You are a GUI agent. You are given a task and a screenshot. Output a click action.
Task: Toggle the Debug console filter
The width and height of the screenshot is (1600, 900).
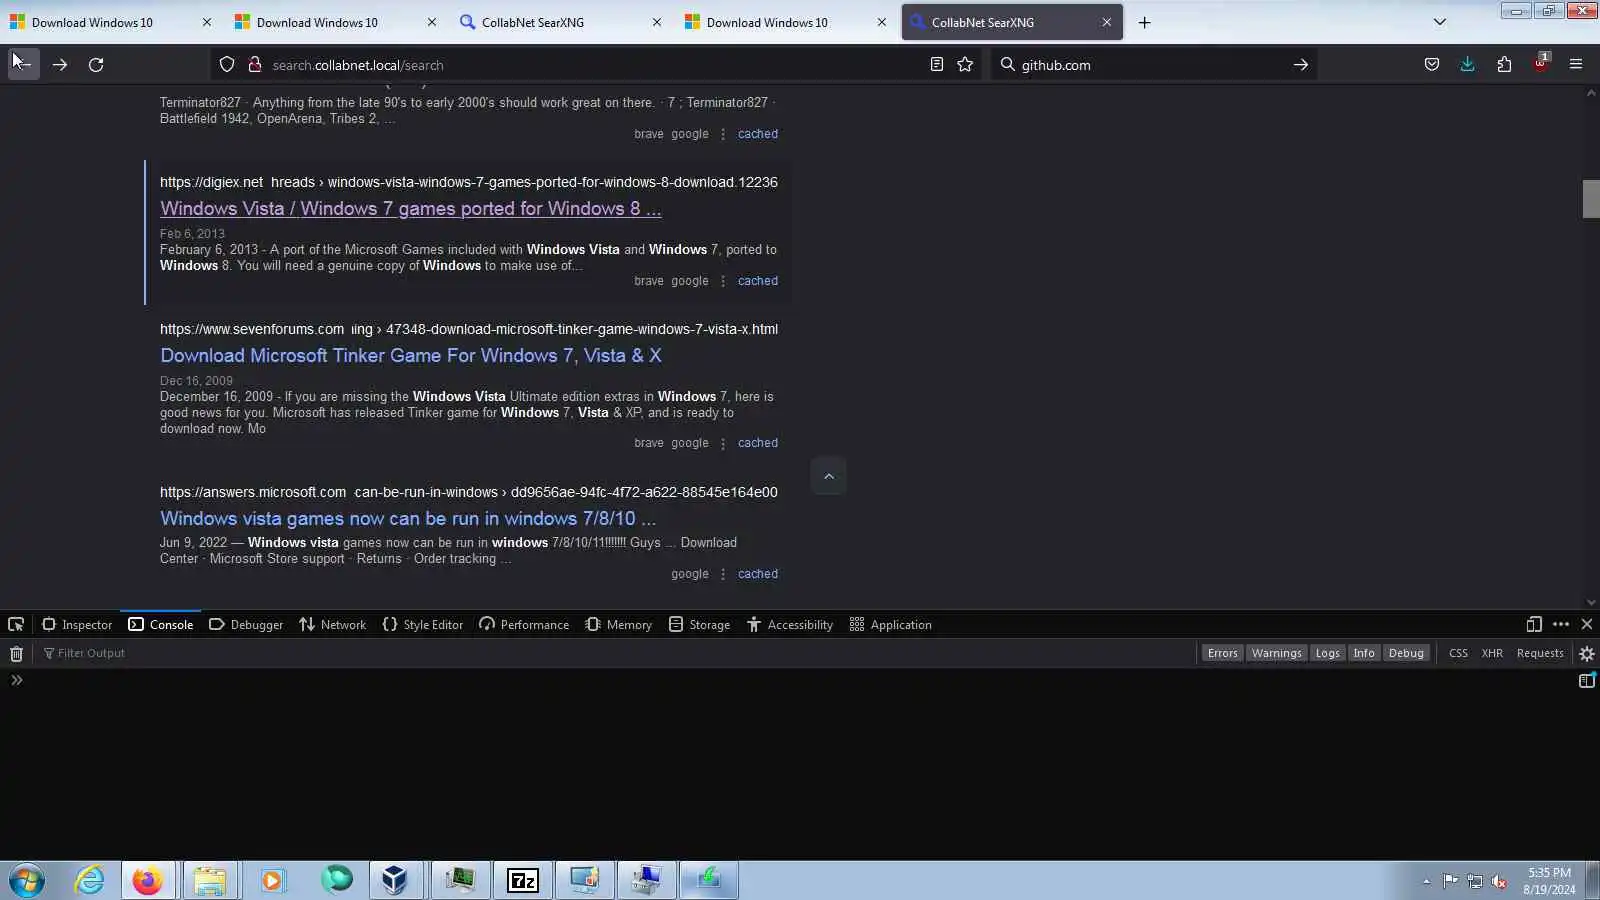tap(1406, 654)
